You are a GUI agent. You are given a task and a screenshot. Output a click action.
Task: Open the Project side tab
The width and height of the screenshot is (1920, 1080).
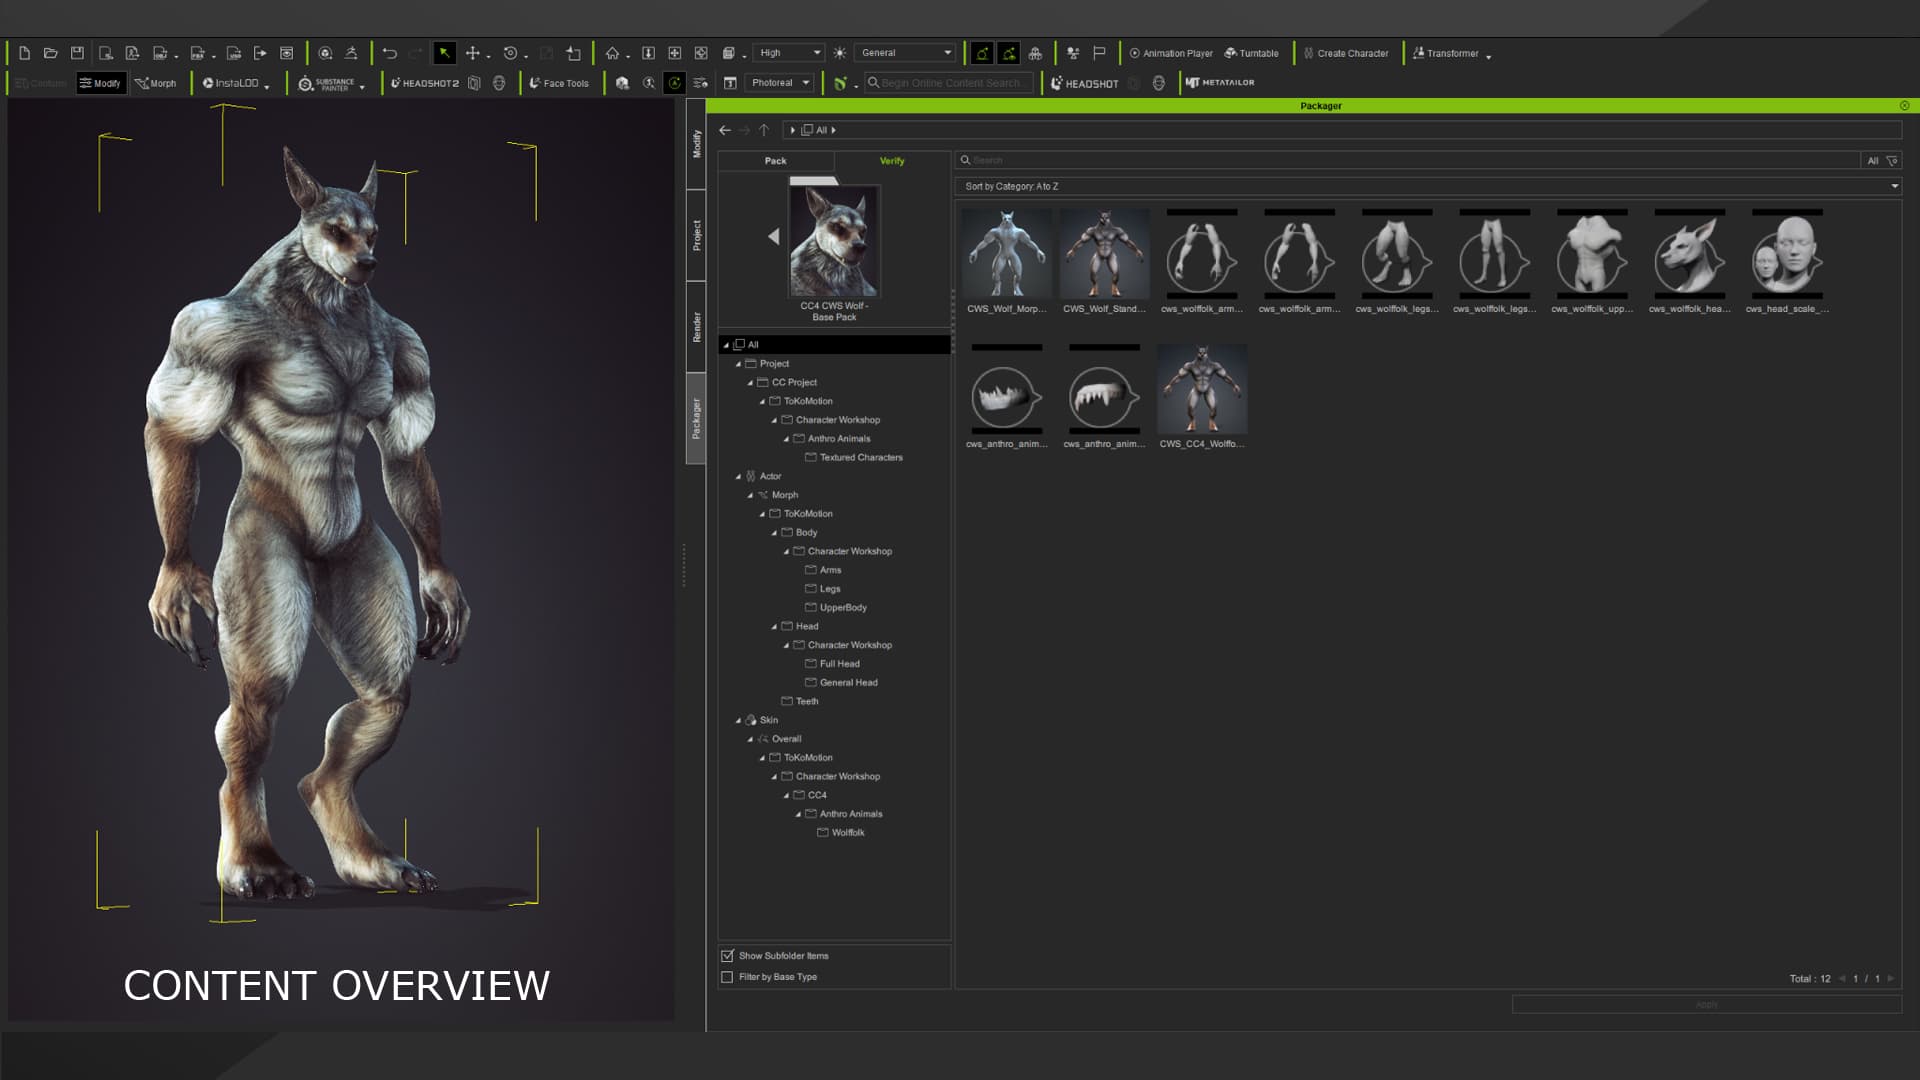[697, 235]
